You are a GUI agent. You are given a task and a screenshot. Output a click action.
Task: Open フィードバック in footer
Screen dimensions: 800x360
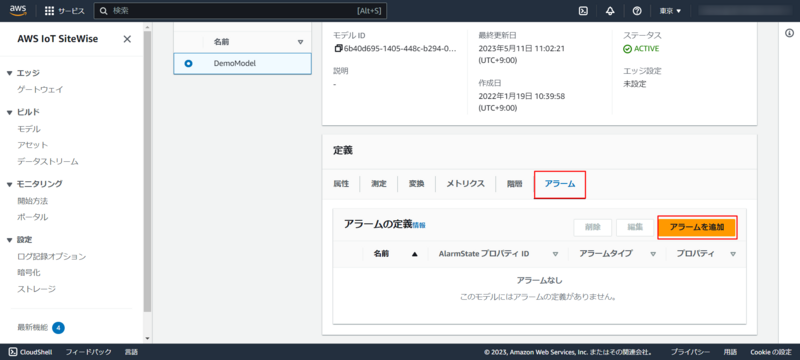coord(88,352)
